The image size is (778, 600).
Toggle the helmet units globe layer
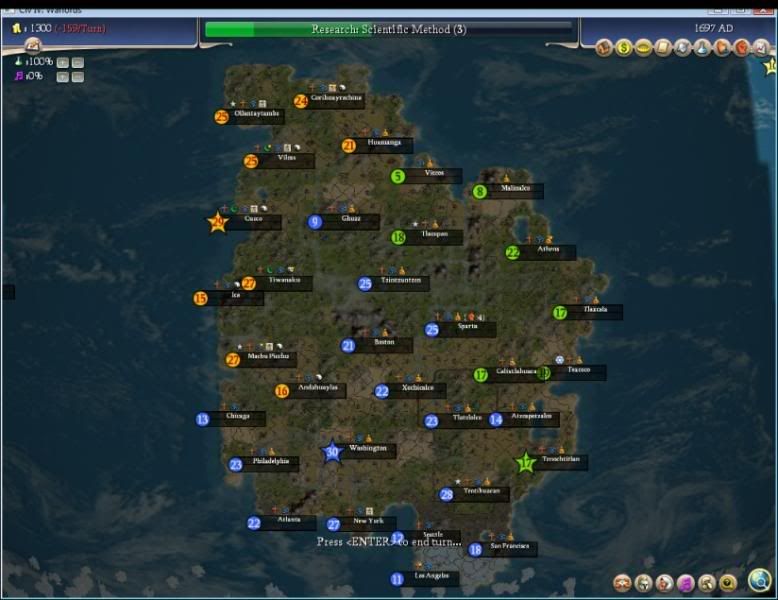[644, 583]
